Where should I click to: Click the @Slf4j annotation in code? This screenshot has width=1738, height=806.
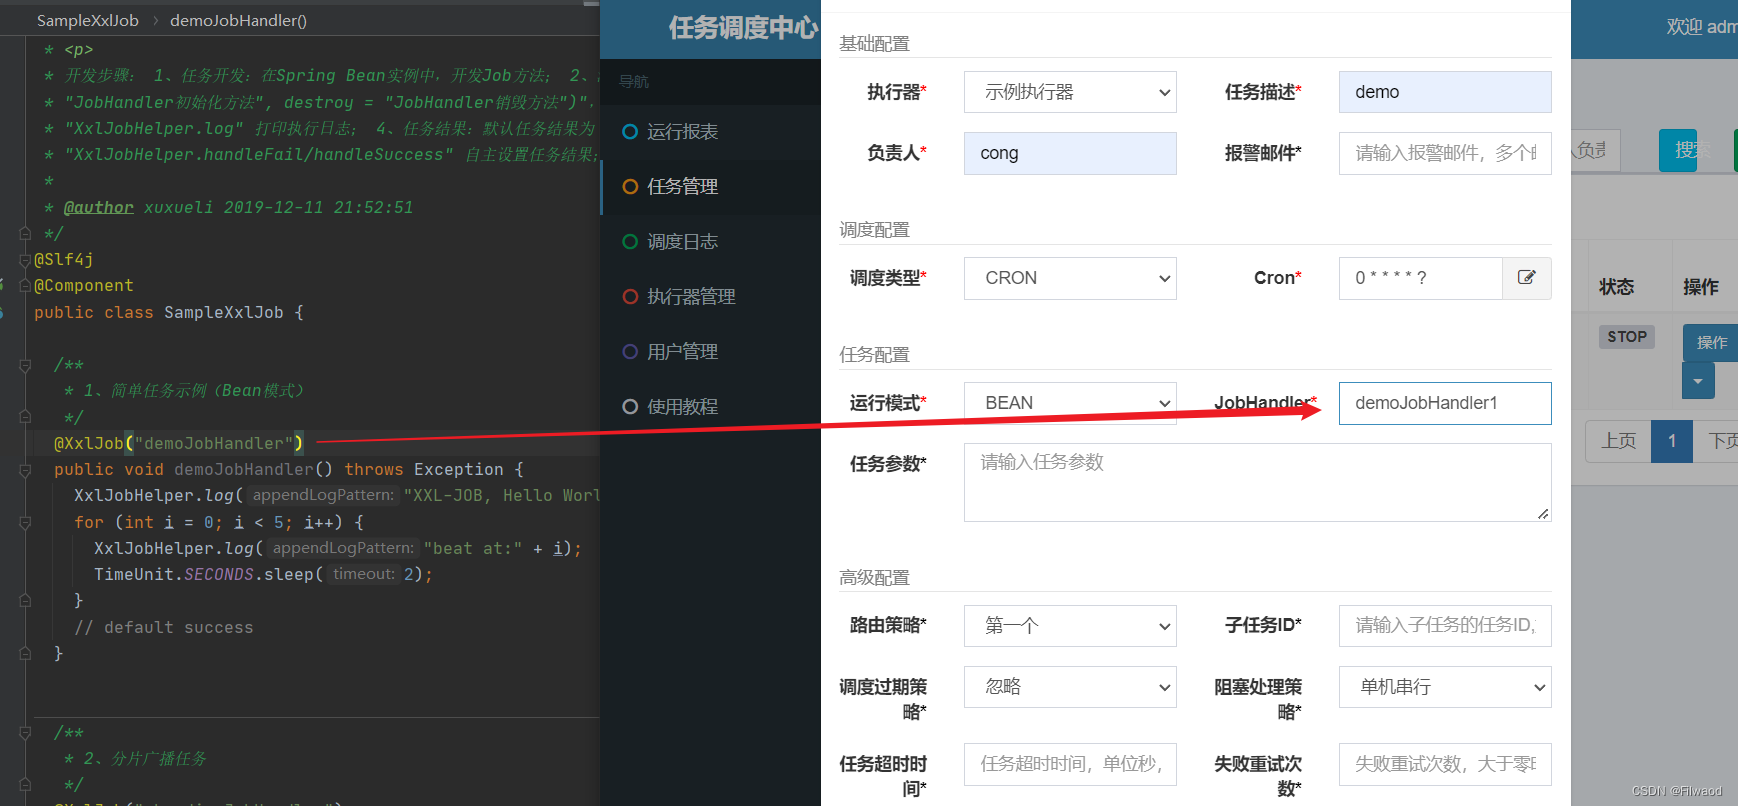coord(63,259)
